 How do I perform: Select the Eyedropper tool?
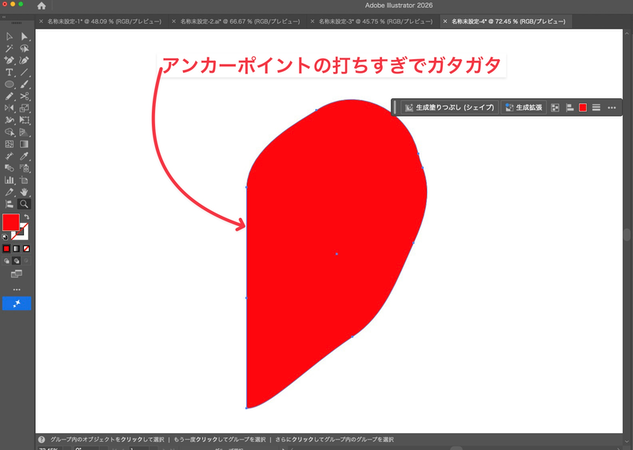24,156
